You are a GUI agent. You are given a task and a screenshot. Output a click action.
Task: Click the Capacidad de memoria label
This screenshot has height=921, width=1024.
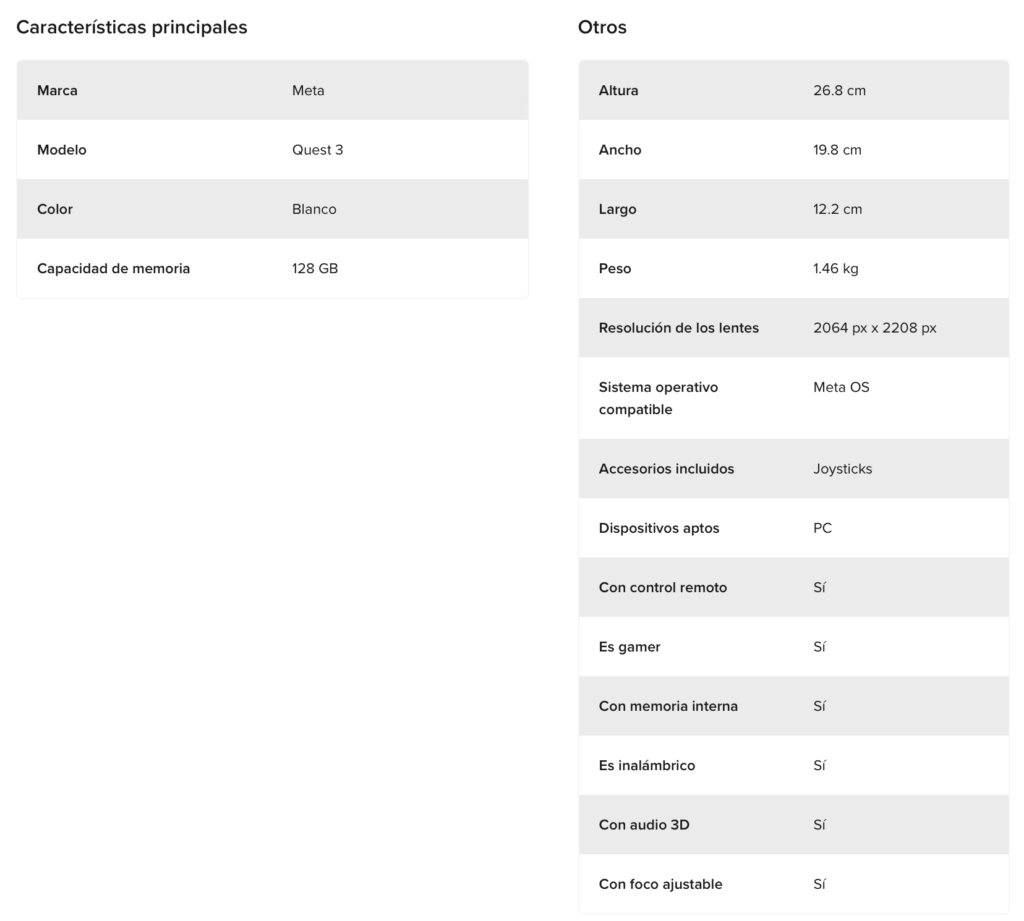point(113,269)
